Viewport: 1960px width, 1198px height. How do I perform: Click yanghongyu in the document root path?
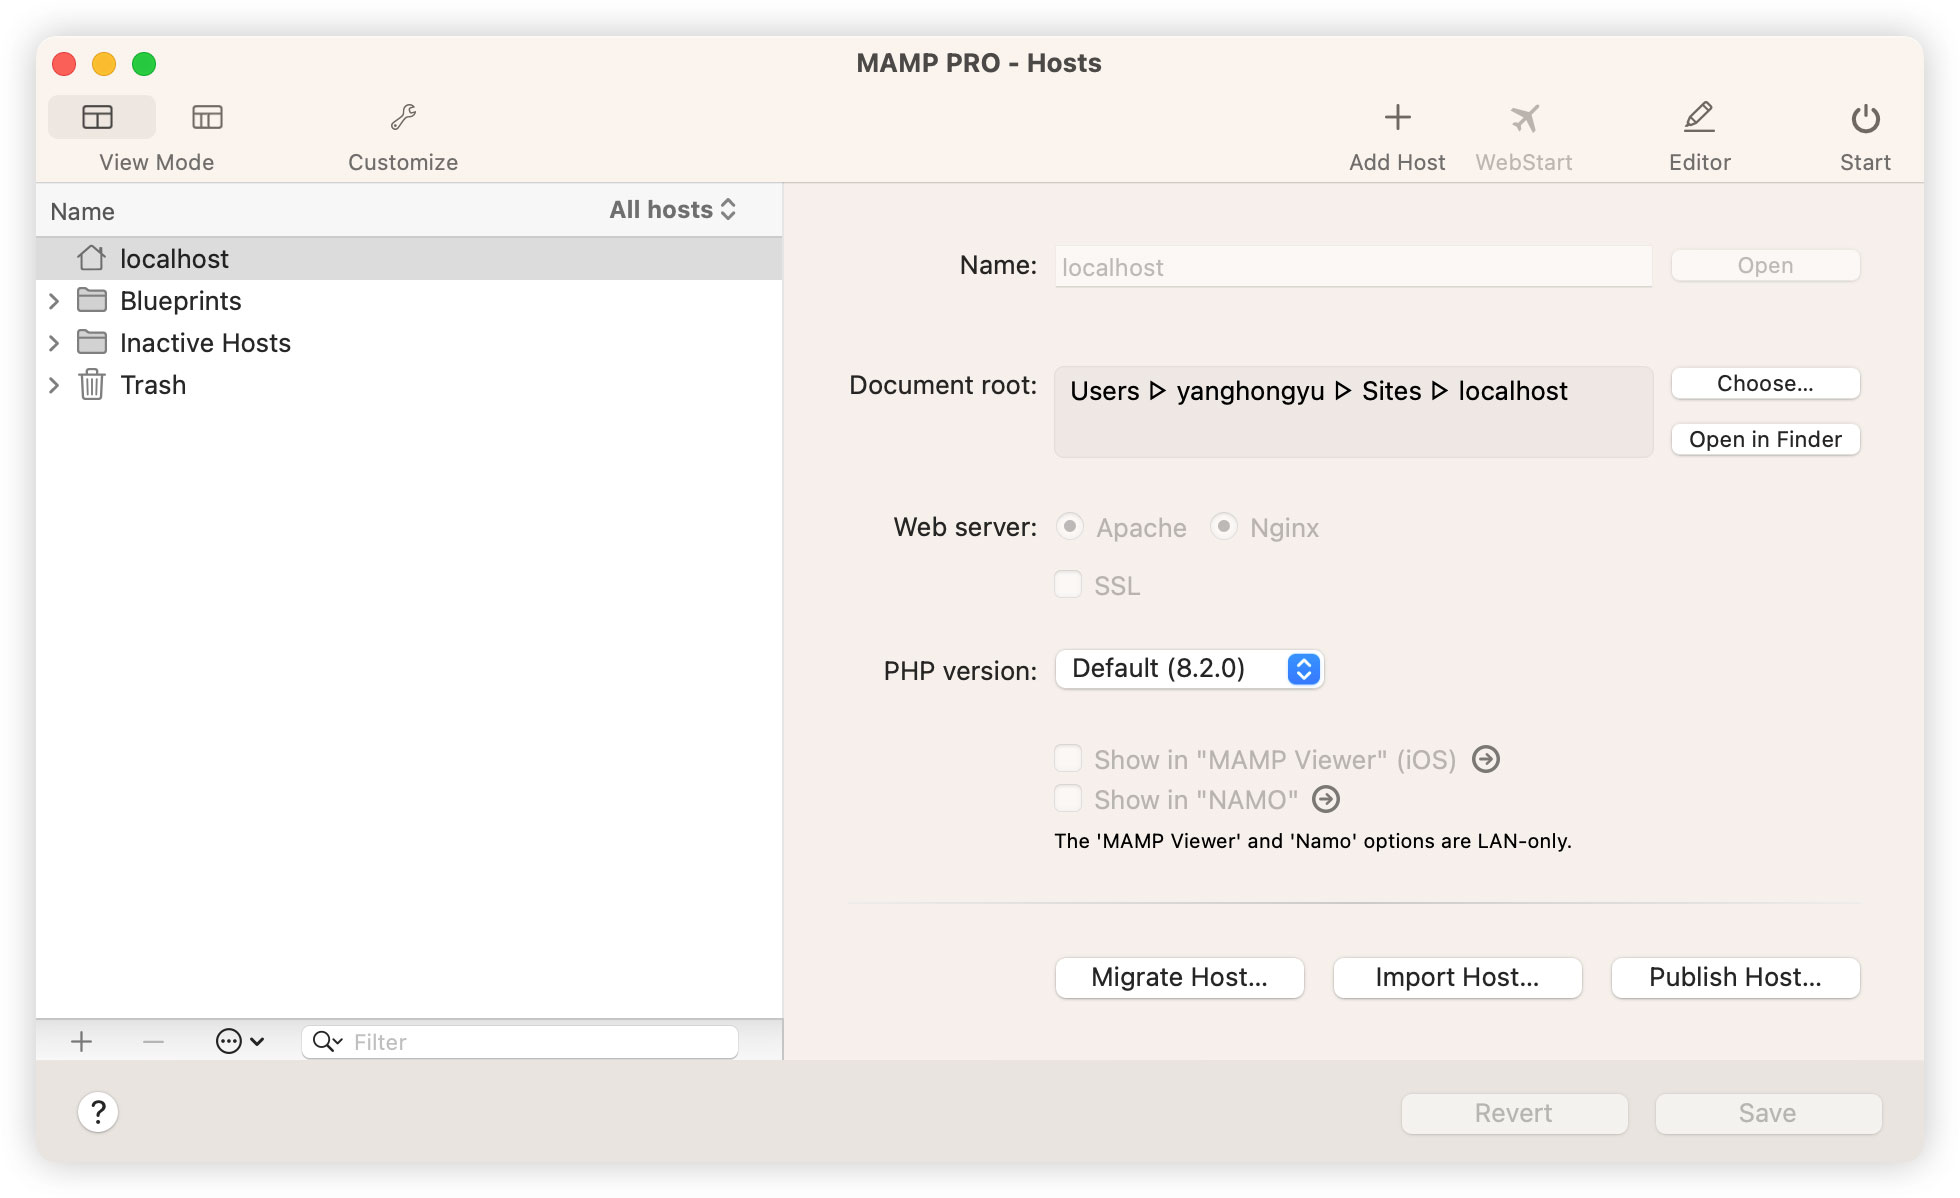pyautogui.click(x=1250, y=391)
